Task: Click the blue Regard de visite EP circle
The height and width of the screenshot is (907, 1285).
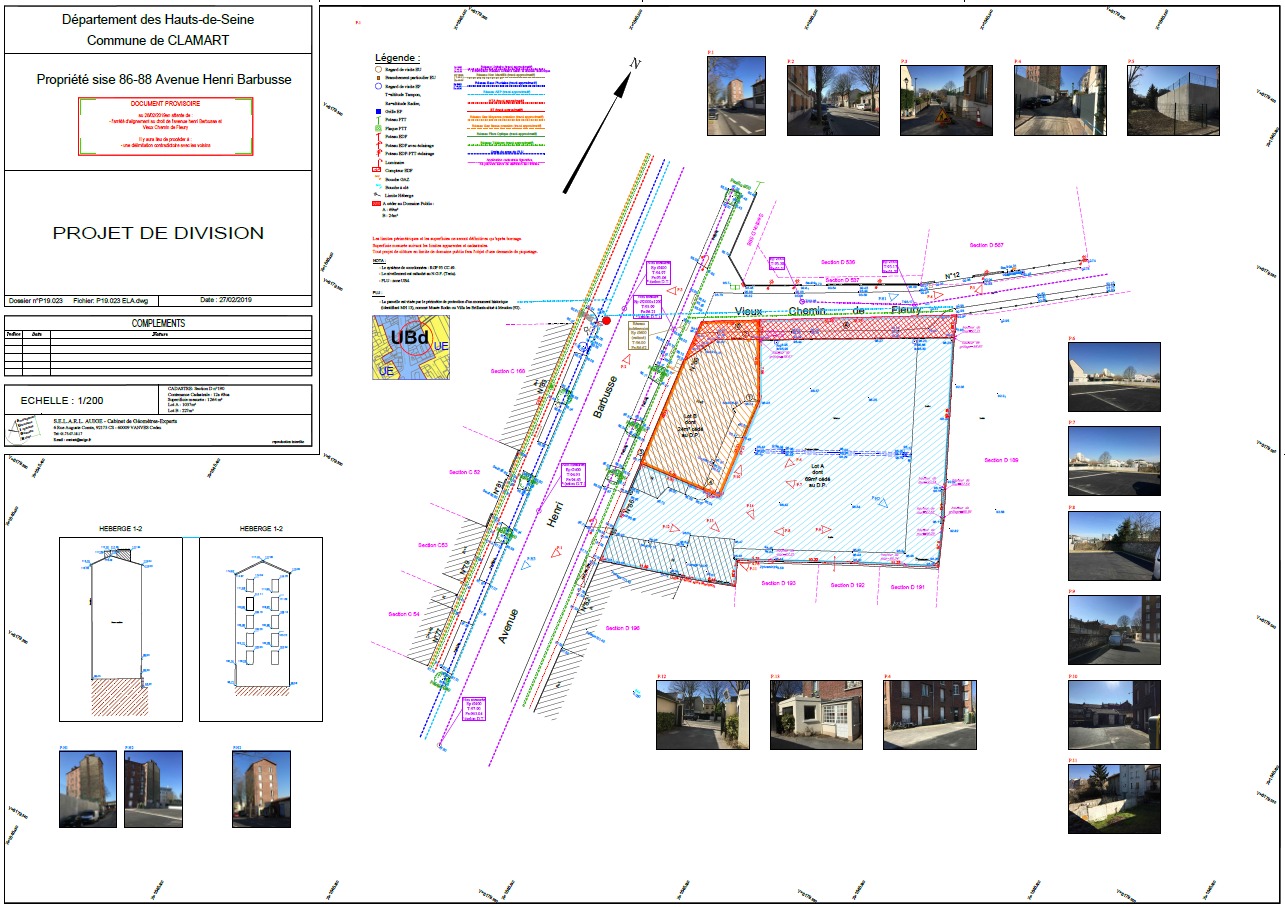Action: 378,86
